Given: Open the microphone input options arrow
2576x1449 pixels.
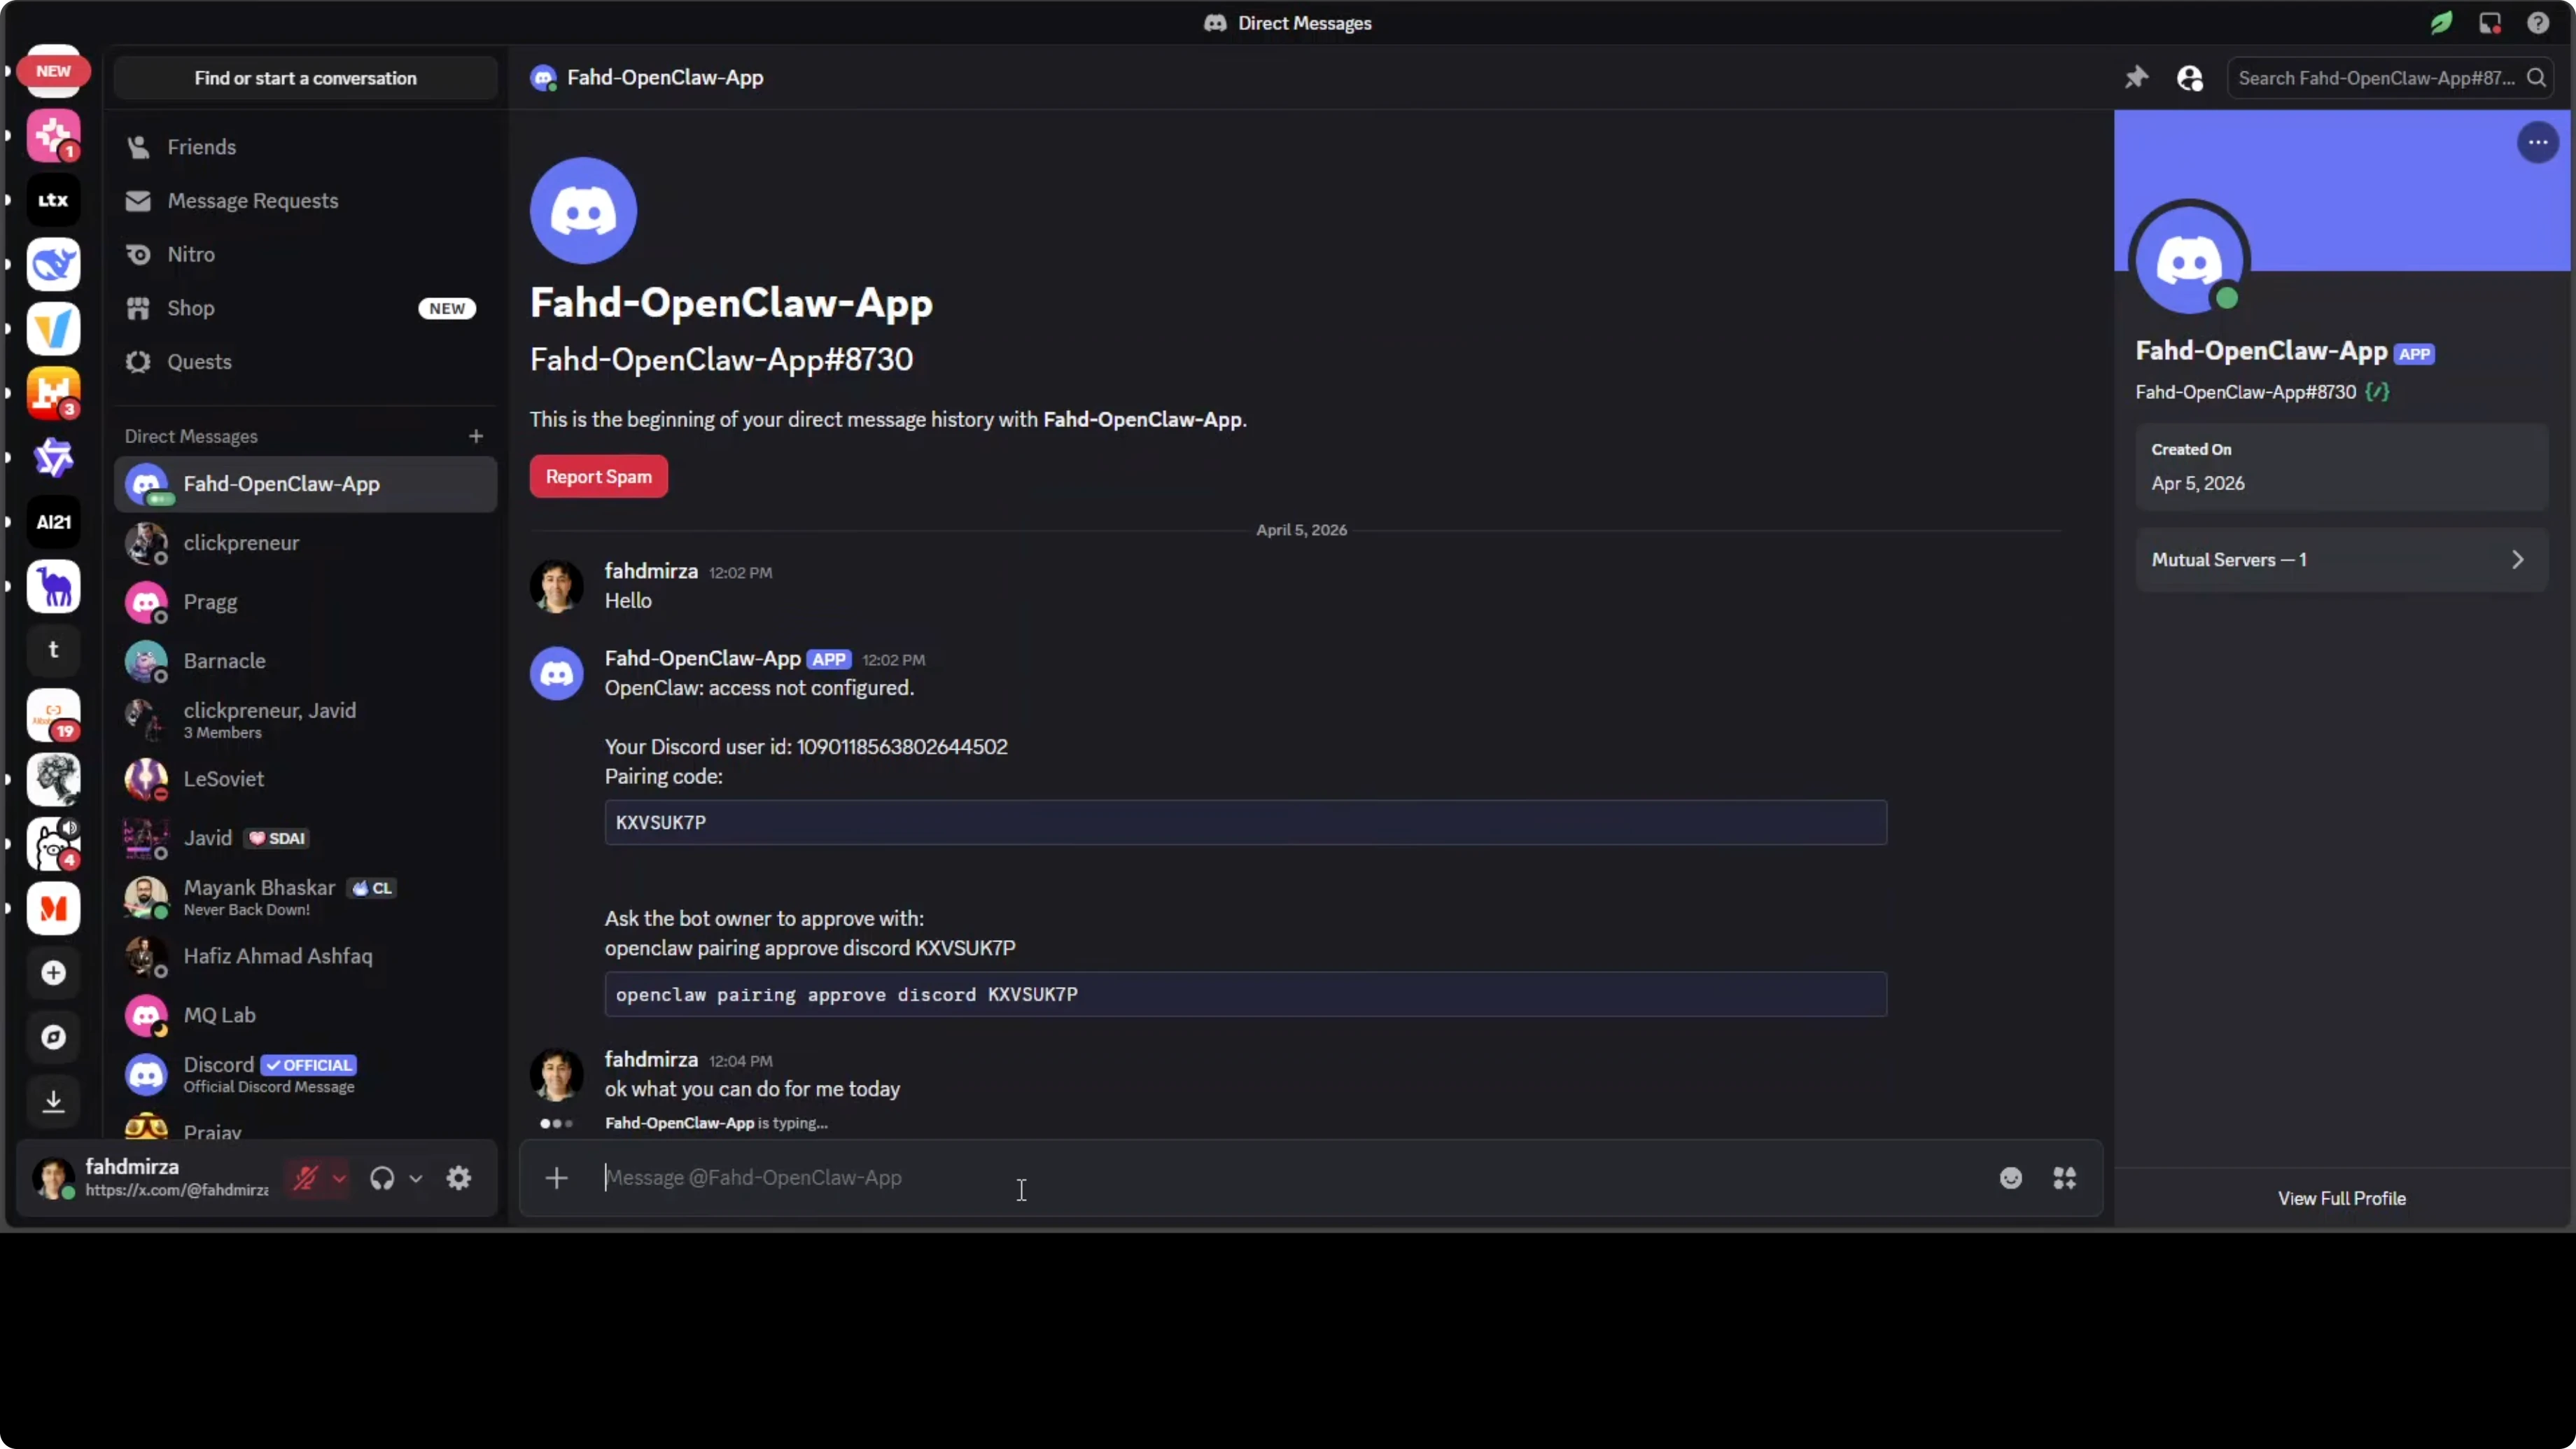Looking at the screenshot, I should [340, 1178].
